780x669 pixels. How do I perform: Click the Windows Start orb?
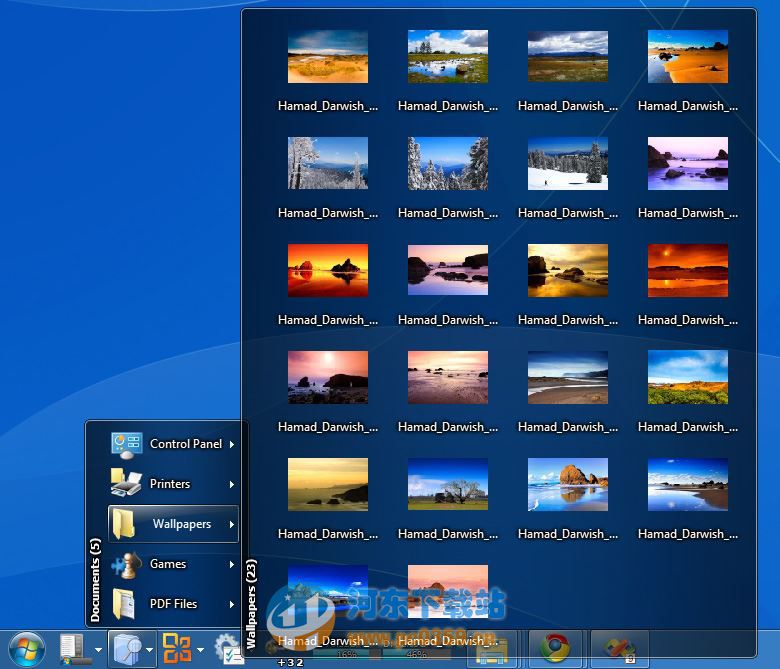click(26, 649)
